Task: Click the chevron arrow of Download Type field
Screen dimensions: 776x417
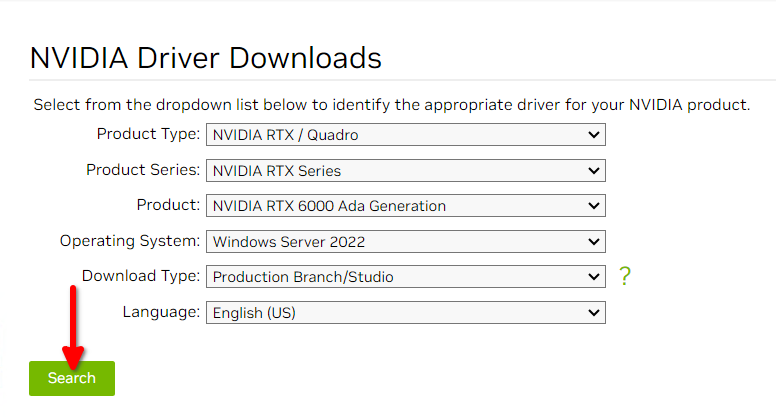Action: [x=594, y=277]
